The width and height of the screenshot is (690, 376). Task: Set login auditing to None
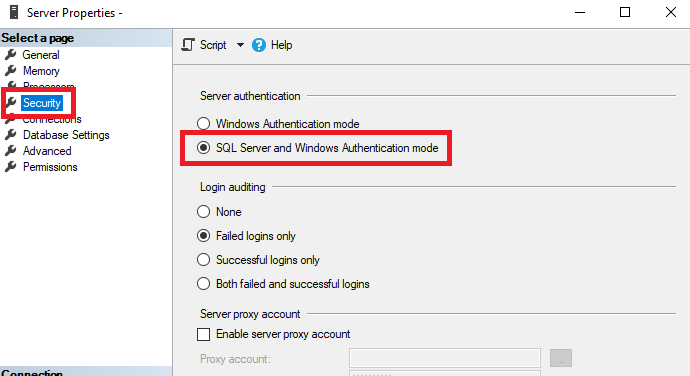tap(203, 212)
